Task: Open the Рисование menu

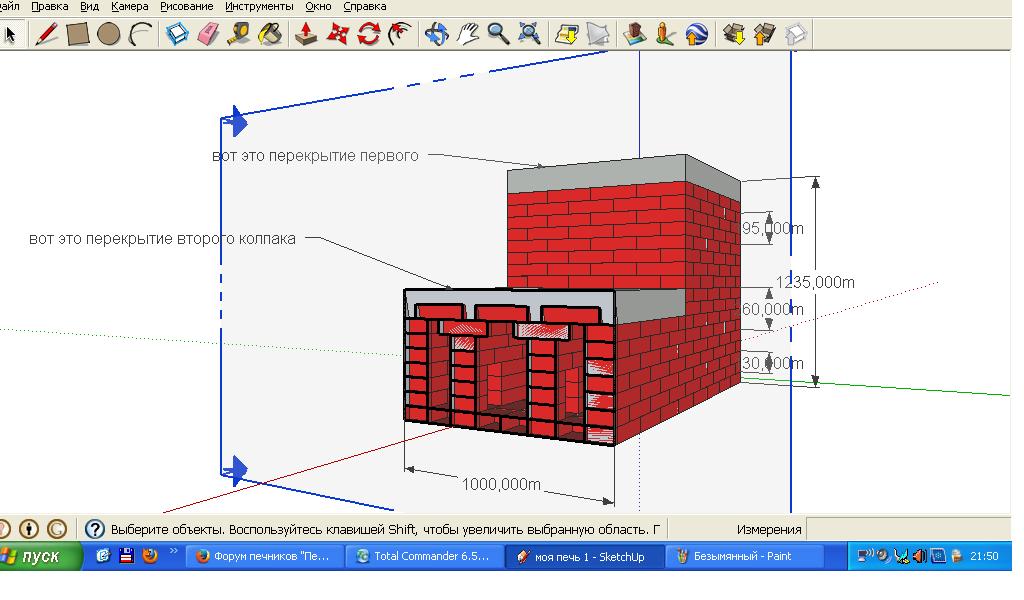Action: pos(186,6)
